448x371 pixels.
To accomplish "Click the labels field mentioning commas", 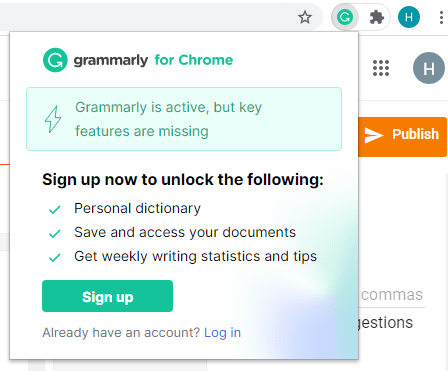I will [392, 295].
